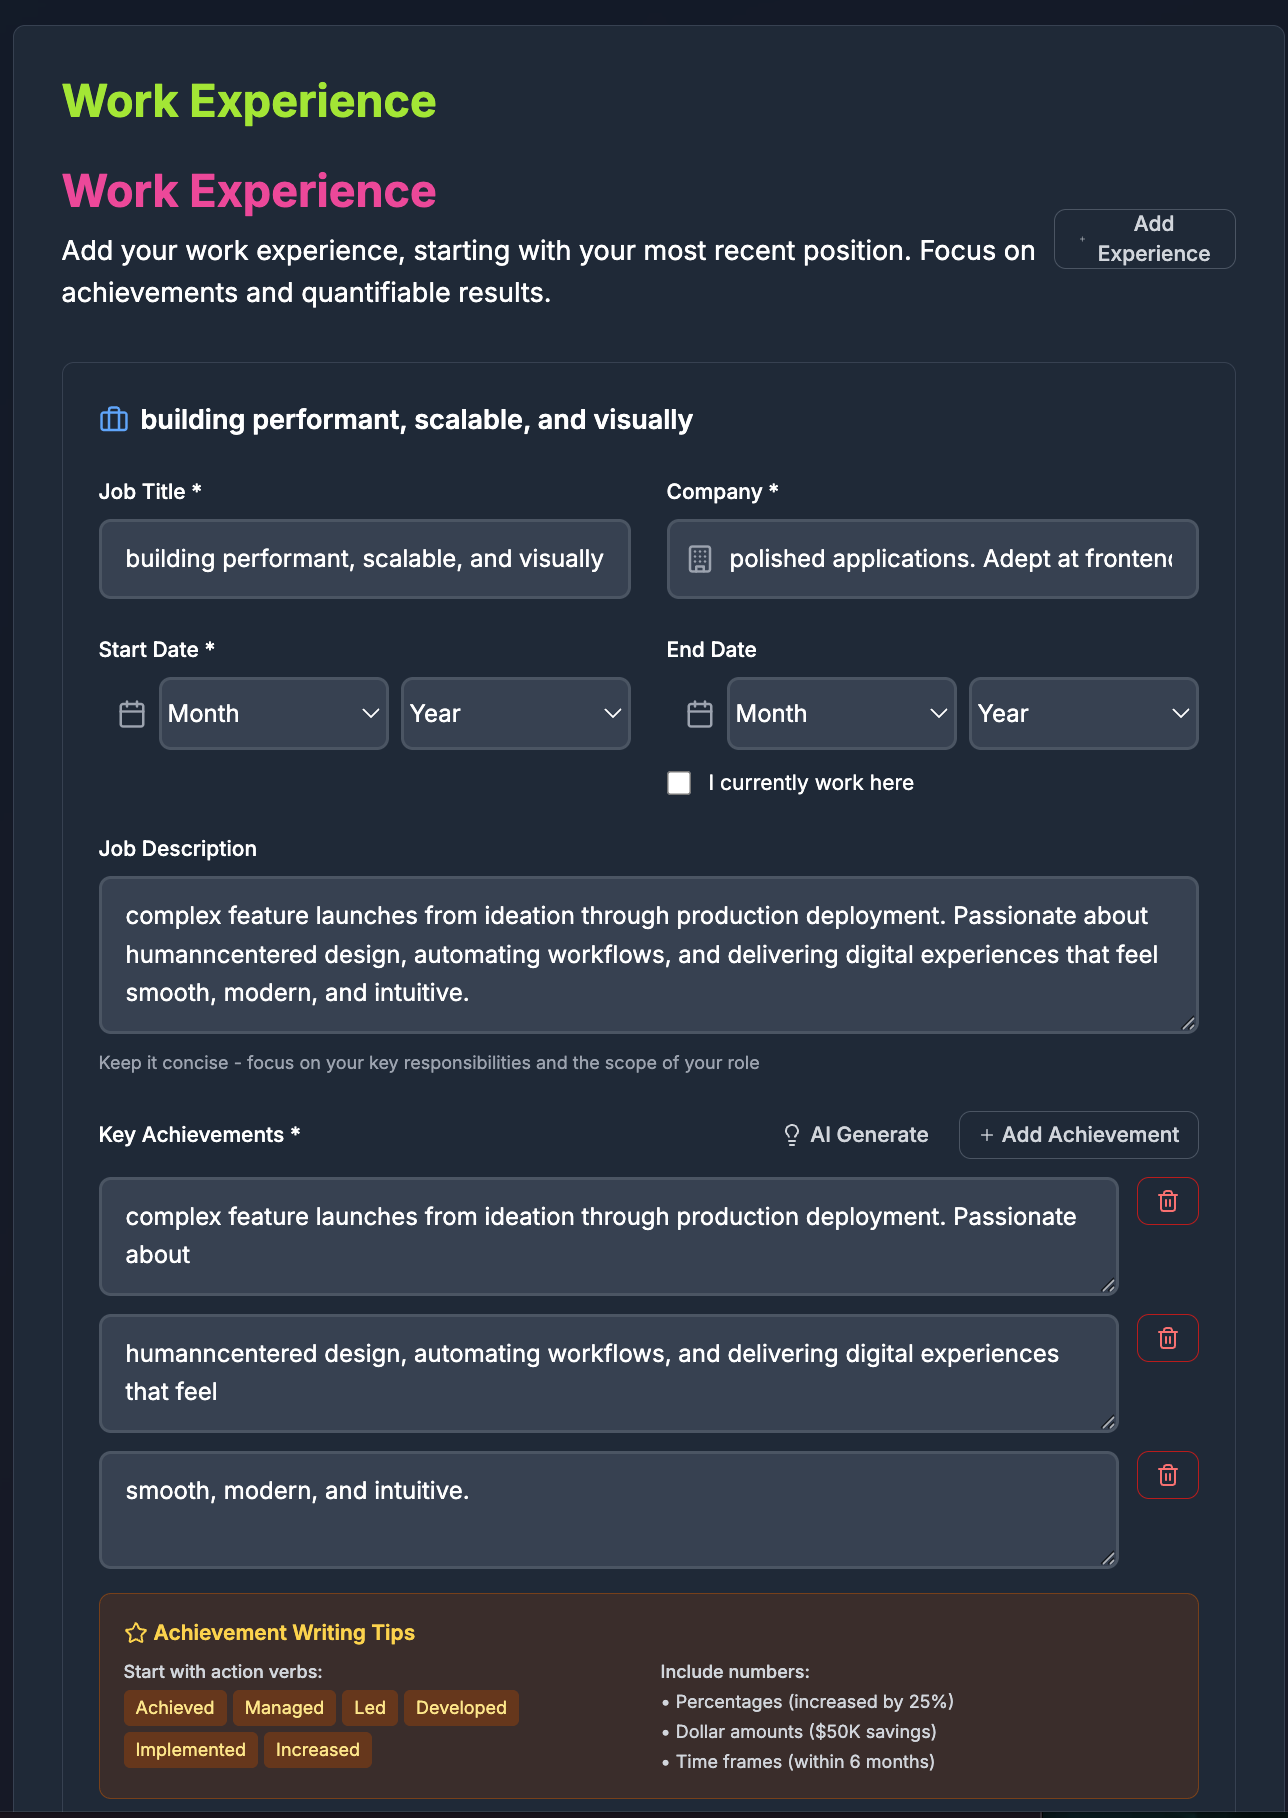Open the End Date year dropdown
1288x1818 pixels.
1083,713
